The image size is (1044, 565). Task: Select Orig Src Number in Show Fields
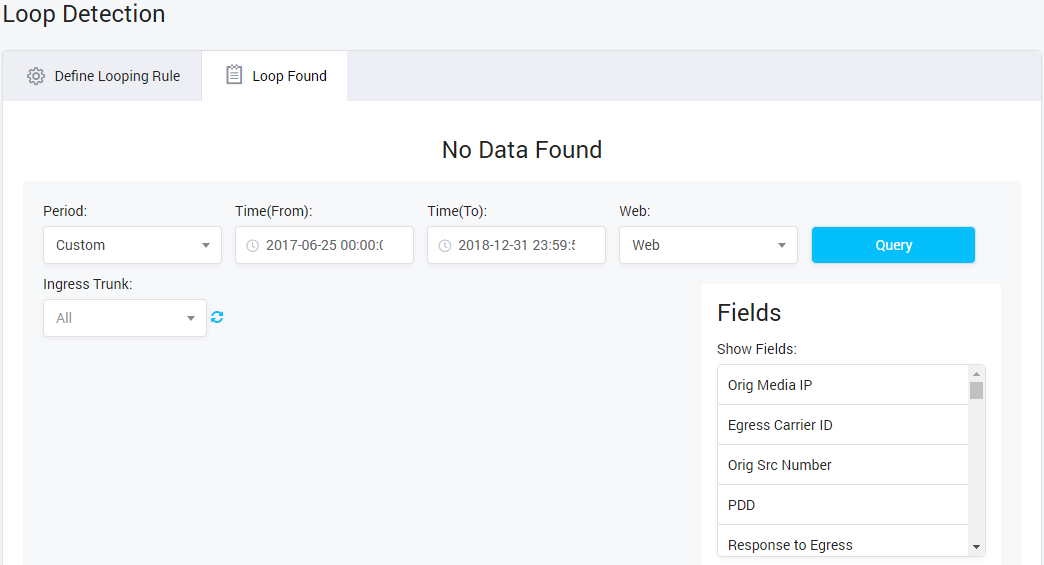[x=842, y=465]
